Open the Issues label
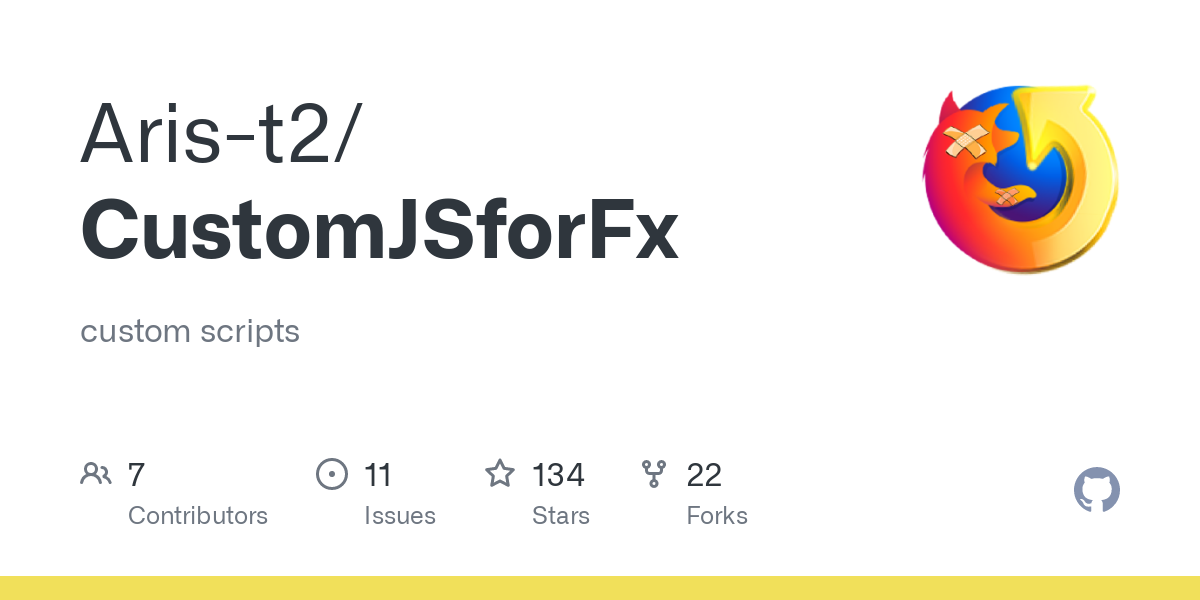Viewport: 1200px width, 600px height. point(400,516)
